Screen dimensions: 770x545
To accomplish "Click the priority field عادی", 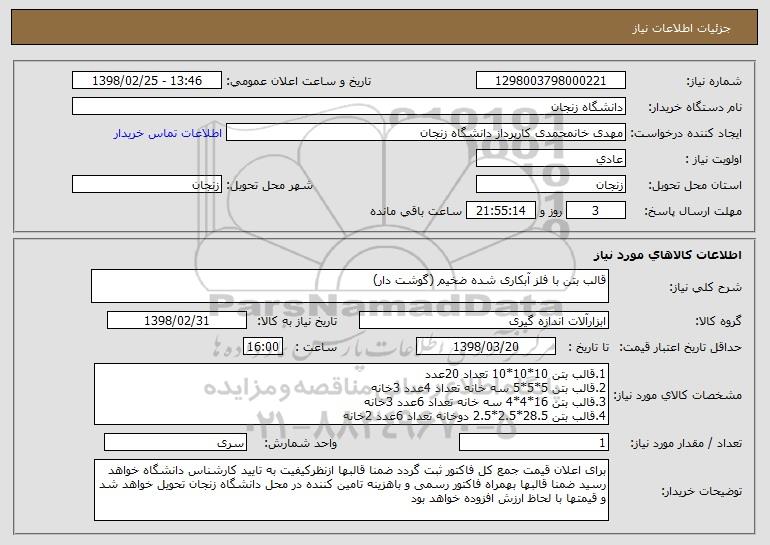I will [550, 159].
